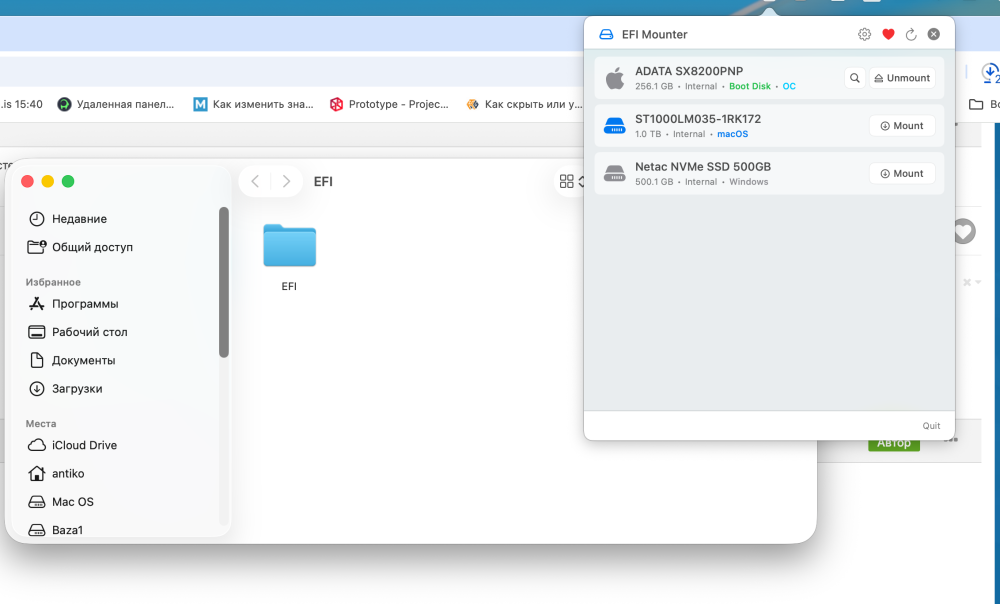Select the ST1000LM035-1RK172 disk name
This screenshot has width=1000, height=604.
698,119
